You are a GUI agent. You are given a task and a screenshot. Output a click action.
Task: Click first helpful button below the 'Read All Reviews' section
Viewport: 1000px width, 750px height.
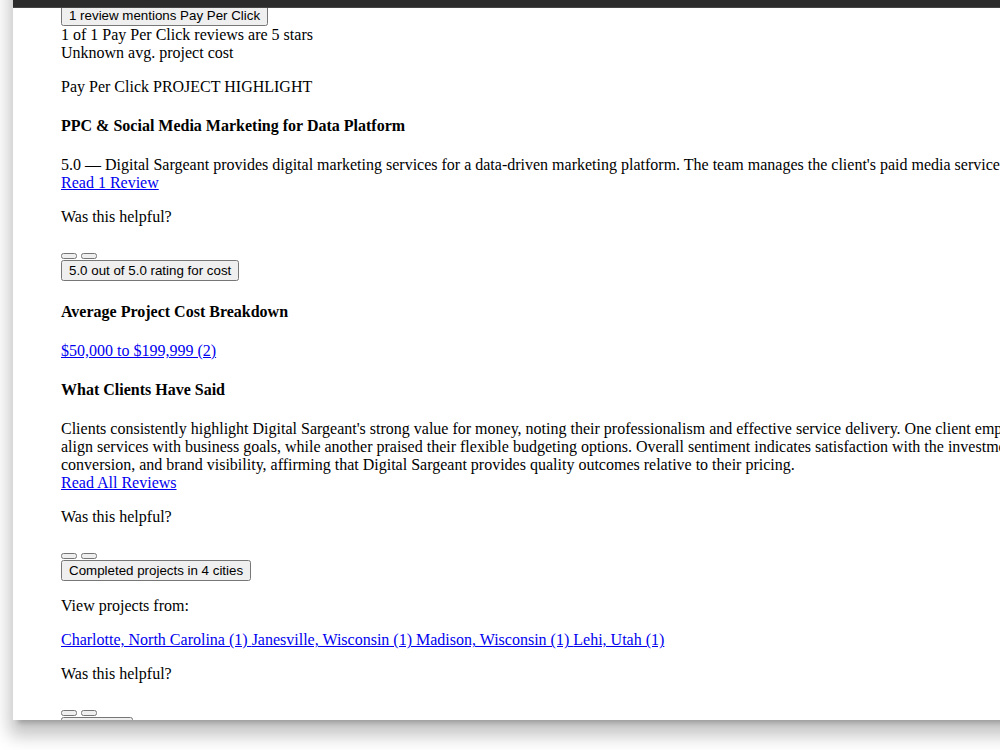click(x=69, y=556)
